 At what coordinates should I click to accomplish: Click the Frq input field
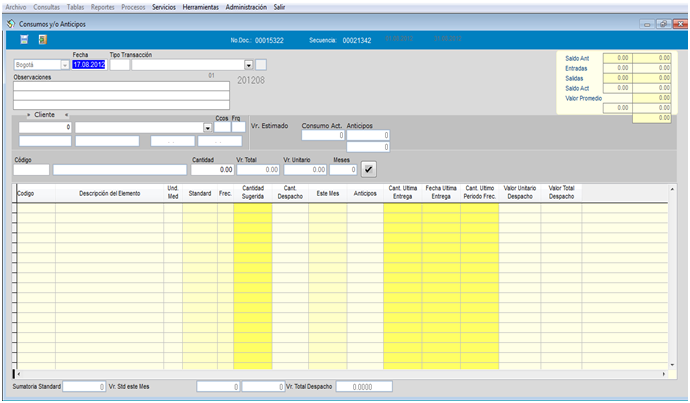[239, 127]
